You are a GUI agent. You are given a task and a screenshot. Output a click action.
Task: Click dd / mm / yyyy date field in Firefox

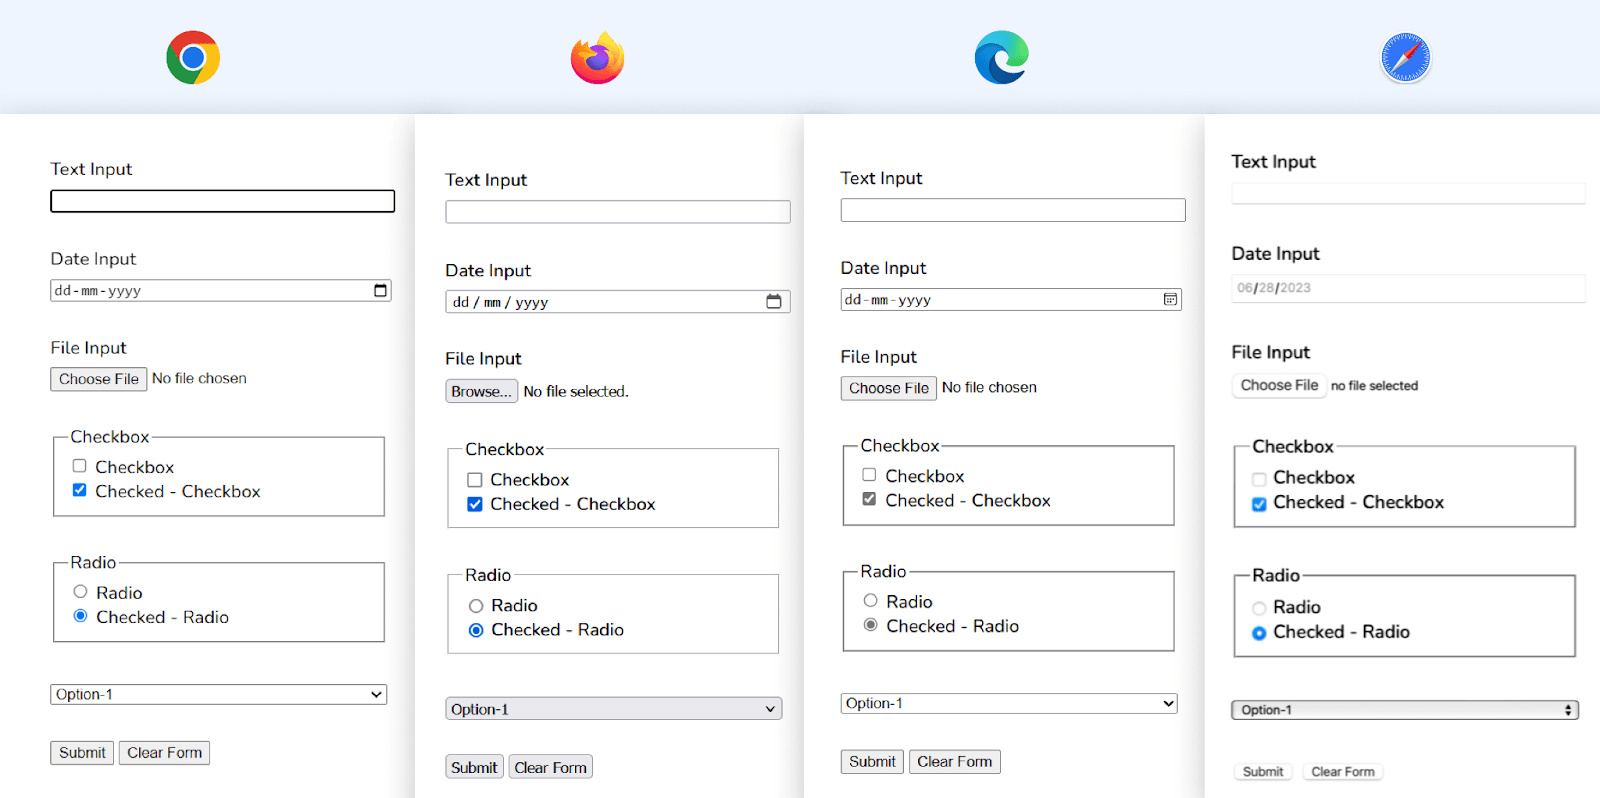[x=618, y=302]
